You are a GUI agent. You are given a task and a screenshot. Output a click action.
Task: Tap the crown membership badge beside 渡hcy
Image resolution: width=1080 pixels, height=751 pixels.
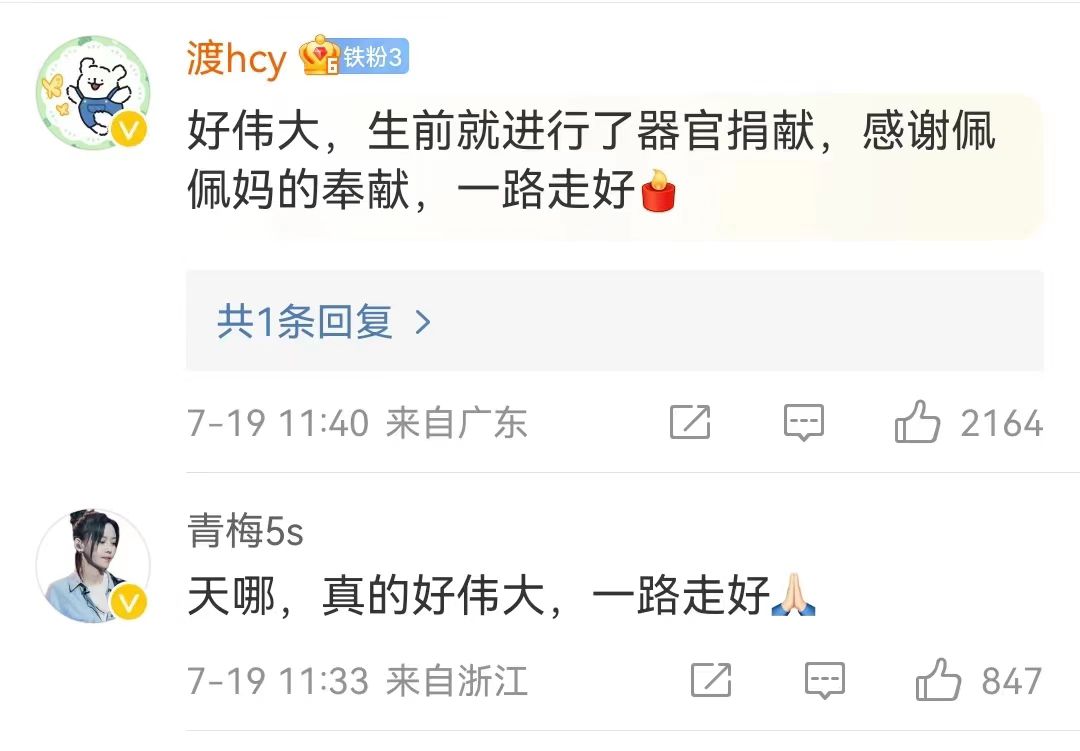click(319, 55)
